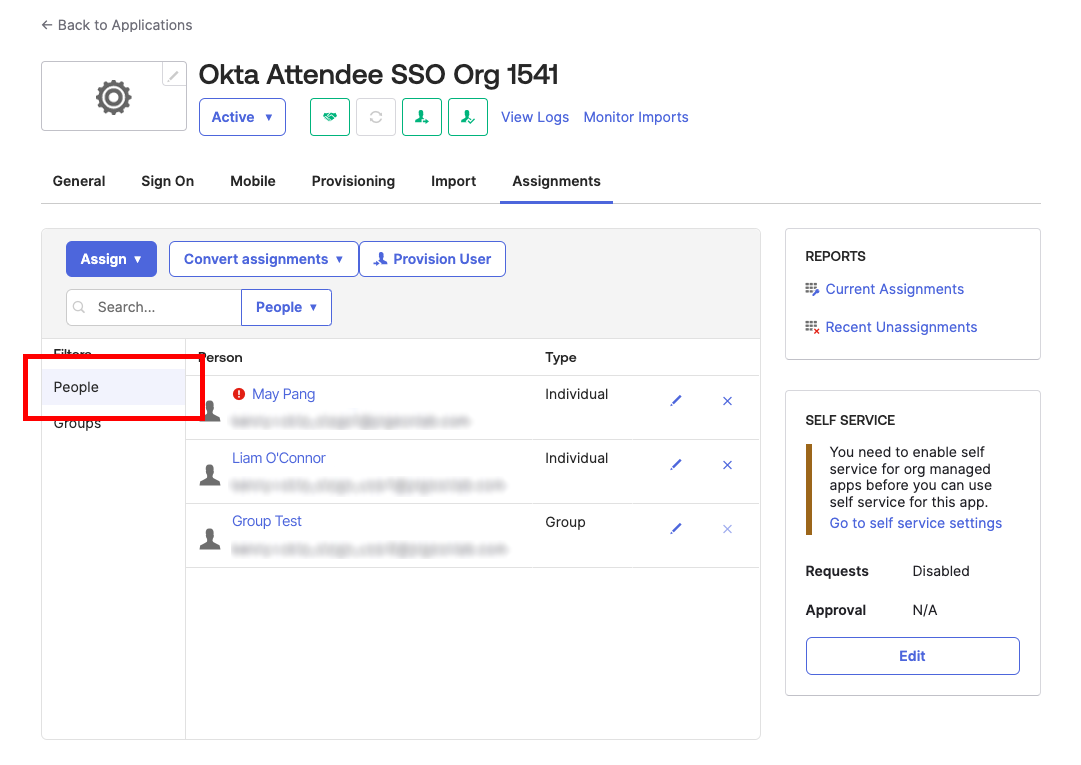Click the green user-with-arrow icon button
1081x765 pixels.
pyautogui.click(x=422, y=117)
